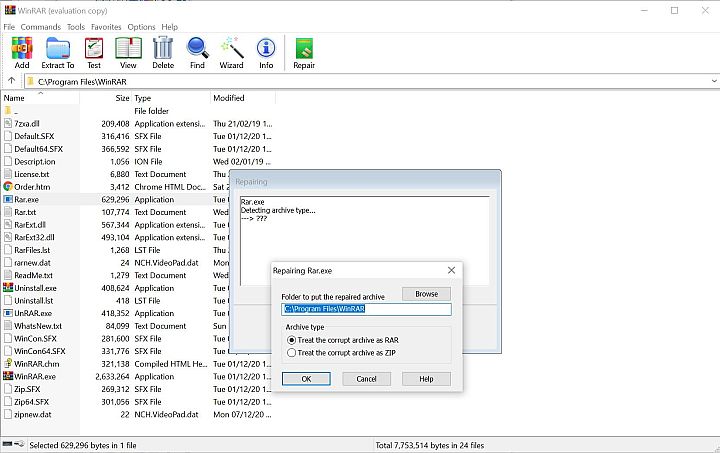Sort files by Modified column header
Image resolution: width=720 pixels, height=453 pixels.
point(243,98)
